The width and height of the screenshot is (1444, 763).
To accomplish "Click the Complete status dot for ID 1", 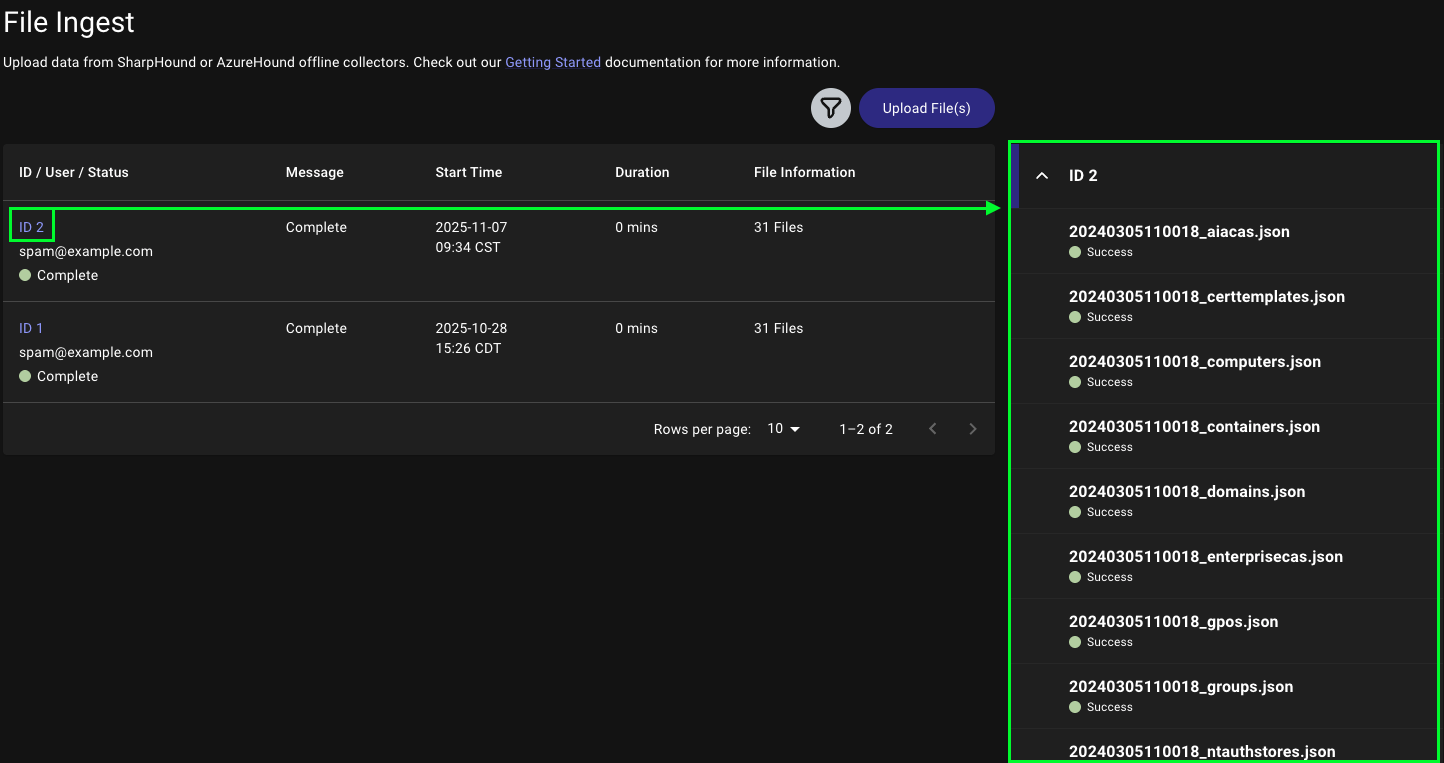I will (x=25, y=375).
